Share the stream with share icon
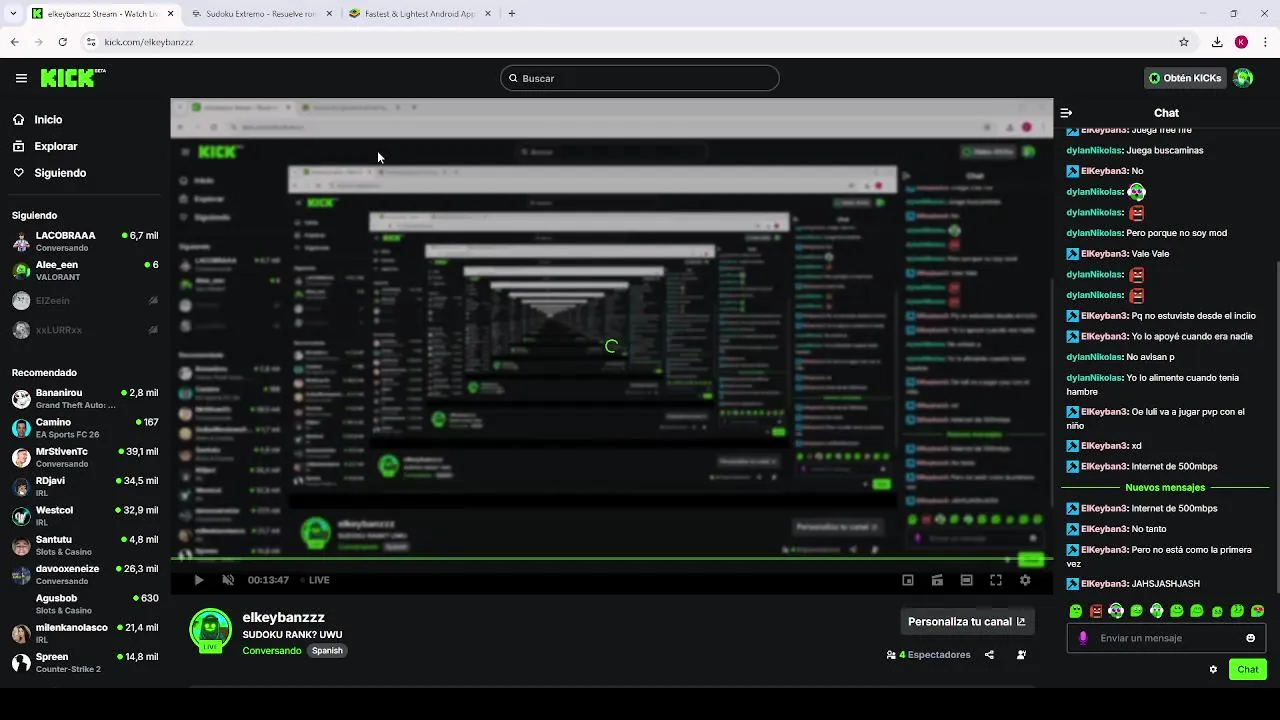Image resolution: width=1280 pixels, height=720 pixels. (x=989, y=655)
